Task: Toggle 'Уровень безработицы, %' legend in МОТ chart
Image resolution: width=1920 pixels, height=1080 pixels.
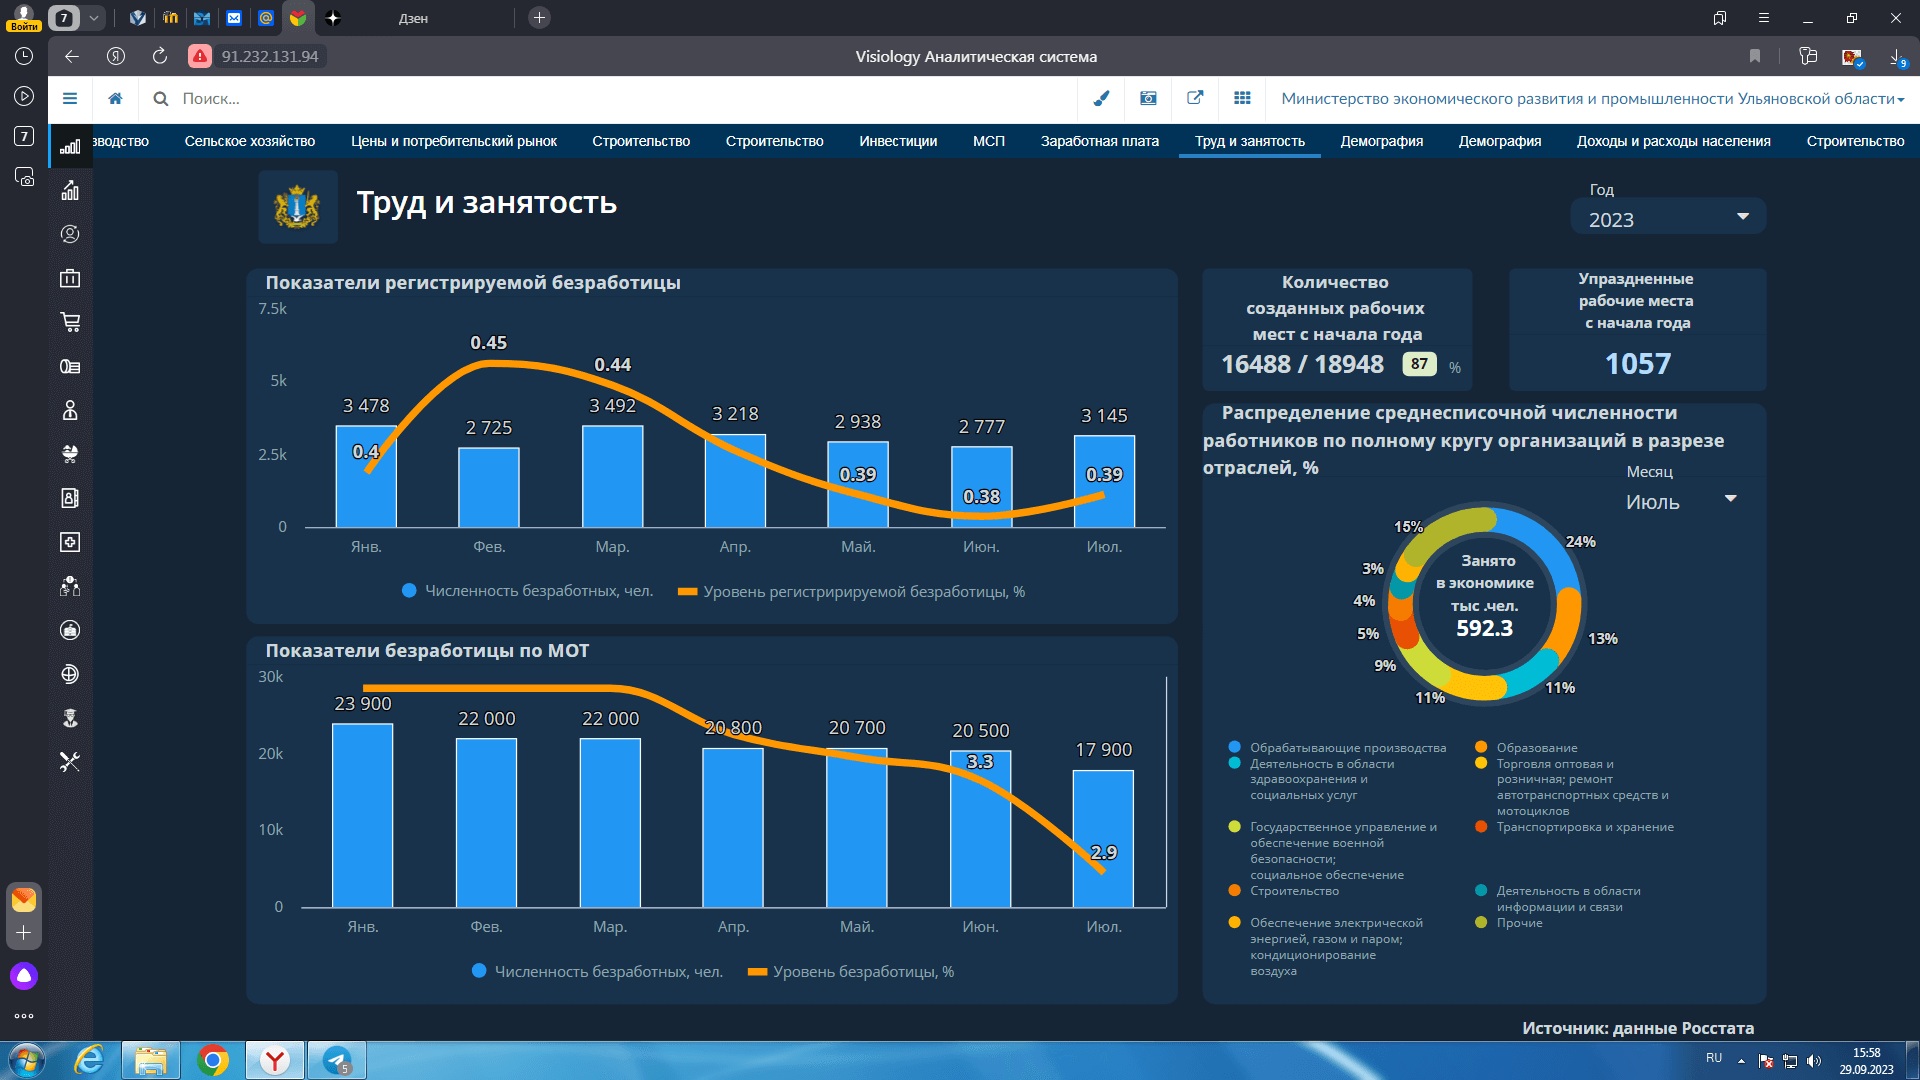Action: [x=851, y=972]
